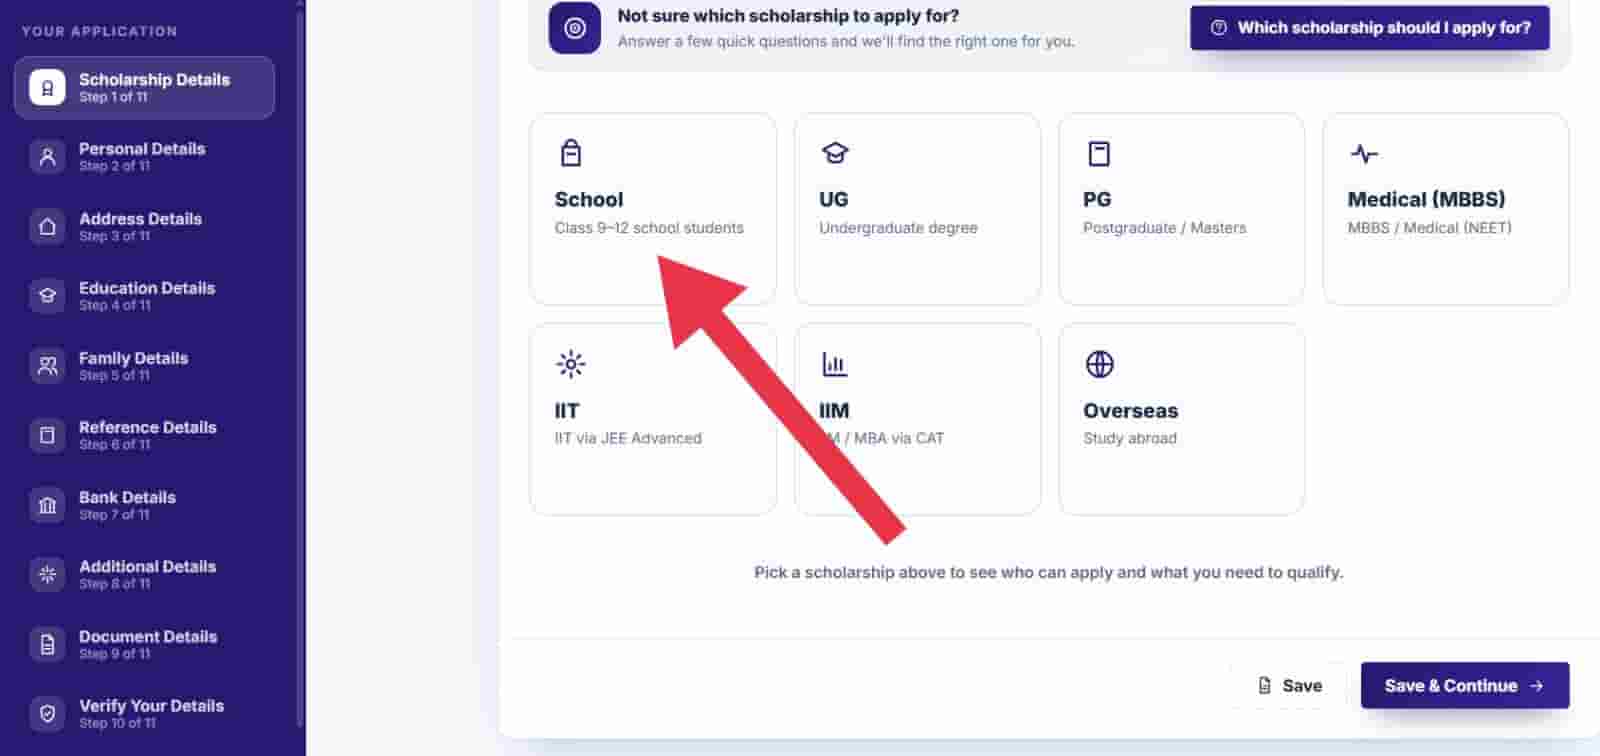Click the Save & Continue button

tap(1465, 686)
